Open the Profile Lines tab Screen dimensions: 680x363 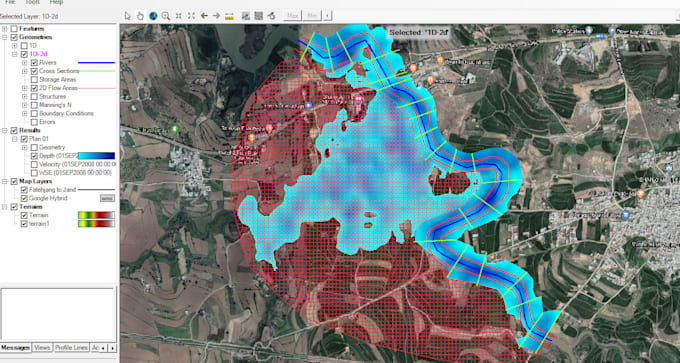point(71,348)
